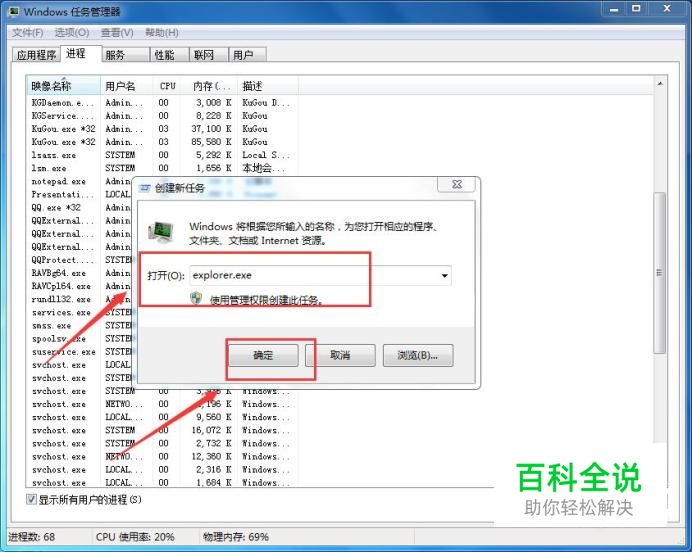Select the lsass.exe process

click(161, 155)
